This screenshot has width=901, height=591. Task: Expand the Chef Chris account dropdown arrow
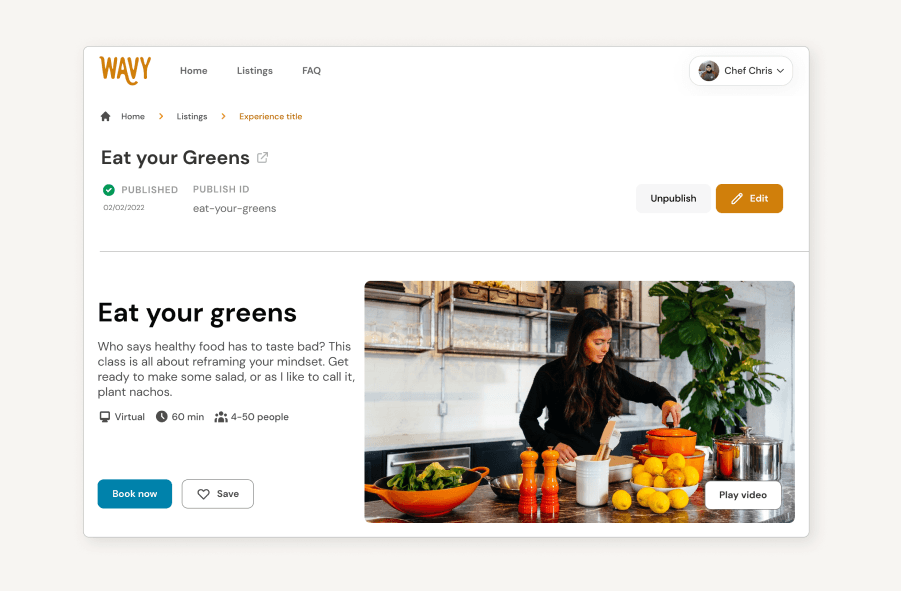(780, 71)
